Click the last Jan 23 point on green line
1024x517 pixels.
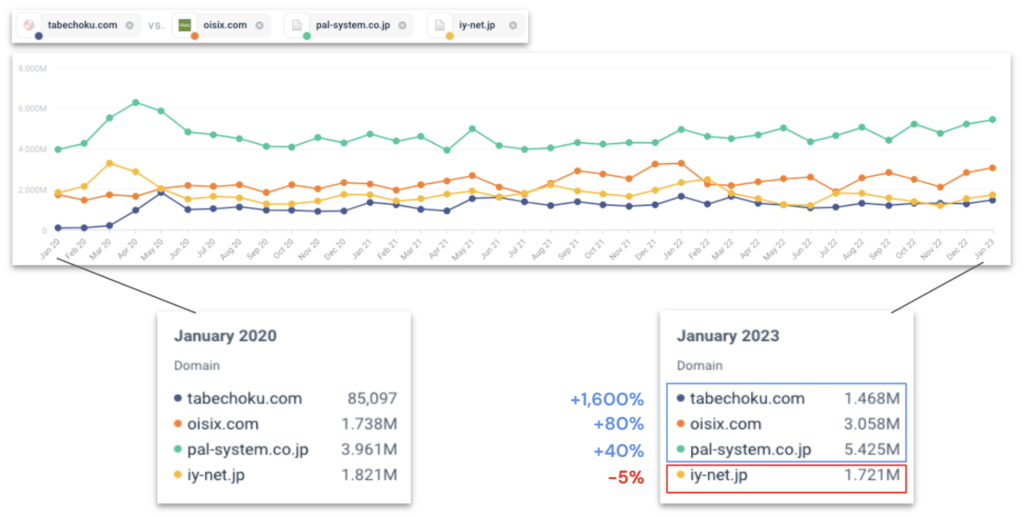(992, 120)
